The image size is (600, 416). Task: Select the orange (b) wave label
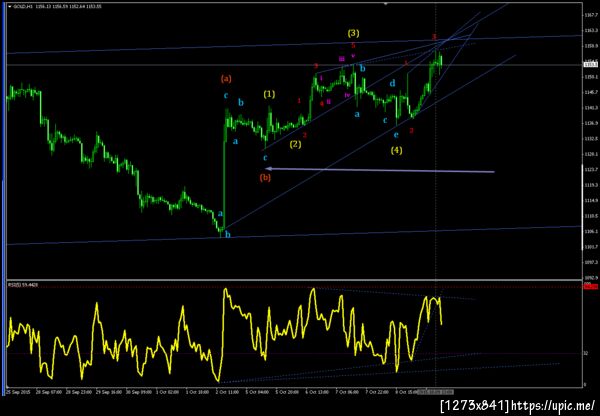pos(265,178)
